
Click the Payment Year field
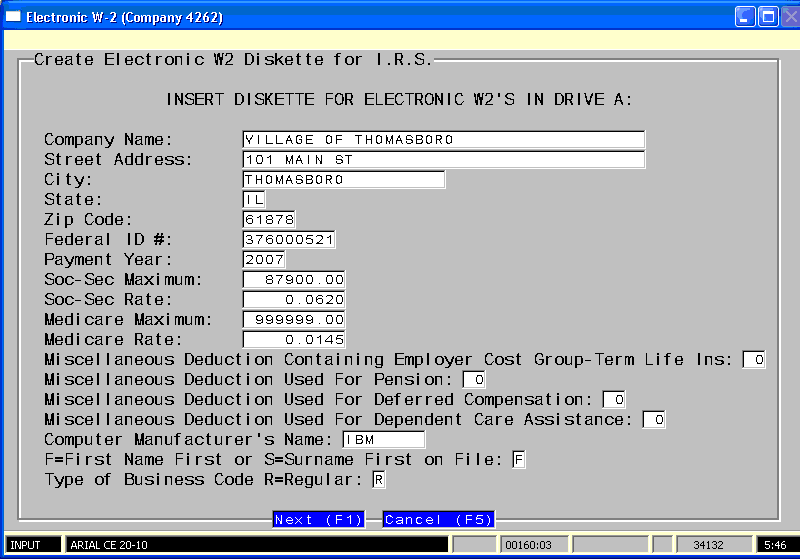[x=264, y=260]
